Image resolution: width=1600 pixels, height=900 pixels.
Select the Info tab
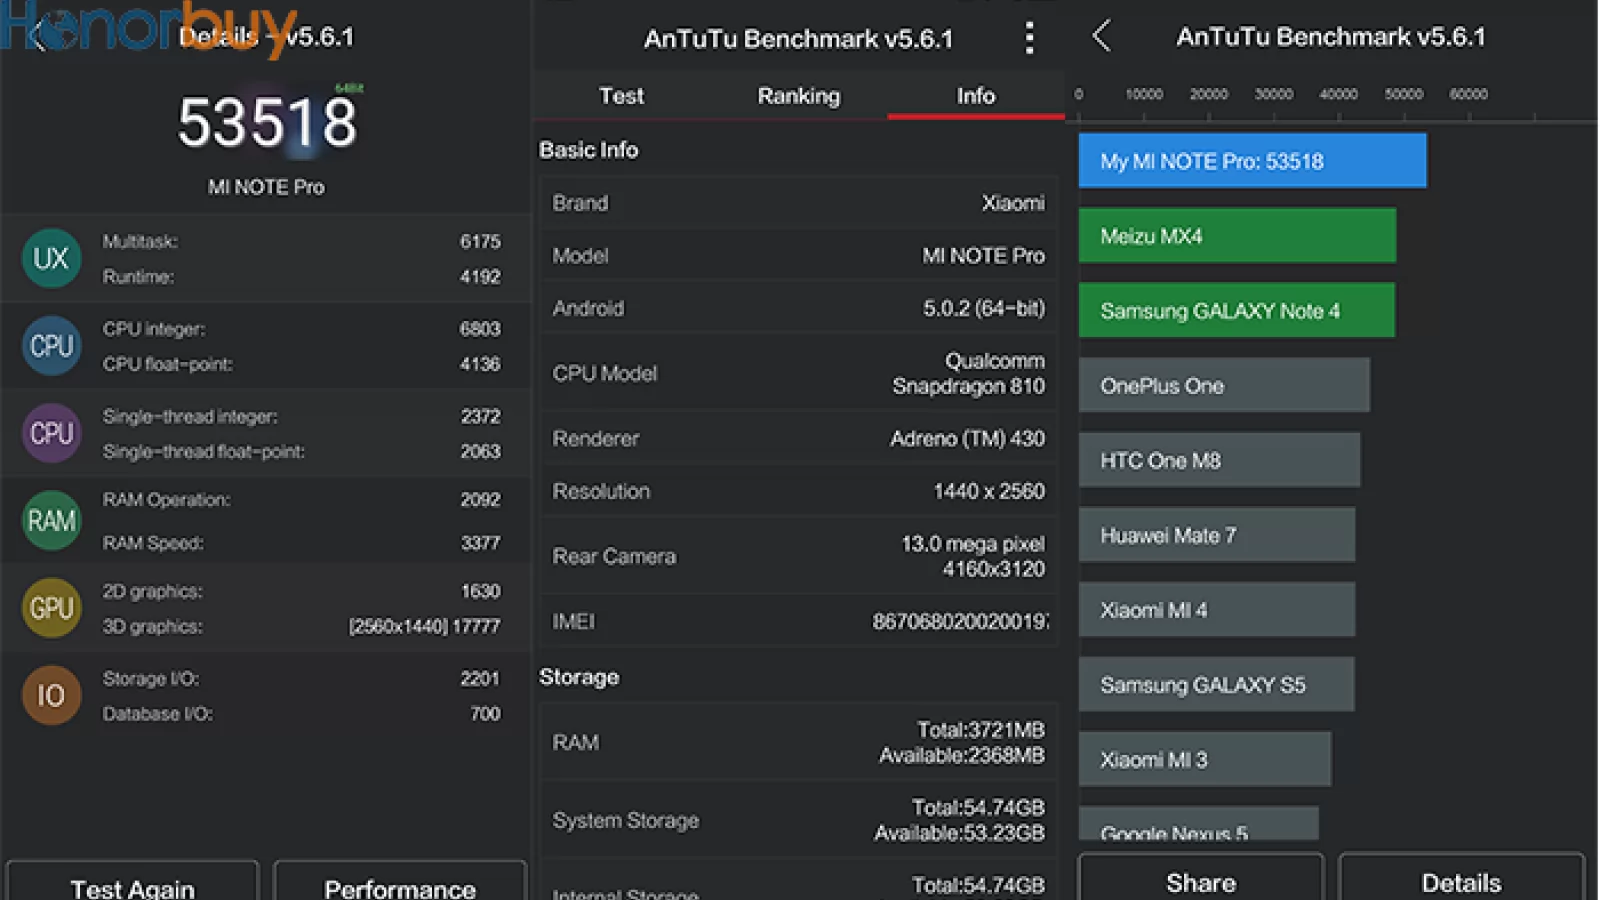[975, 96]
